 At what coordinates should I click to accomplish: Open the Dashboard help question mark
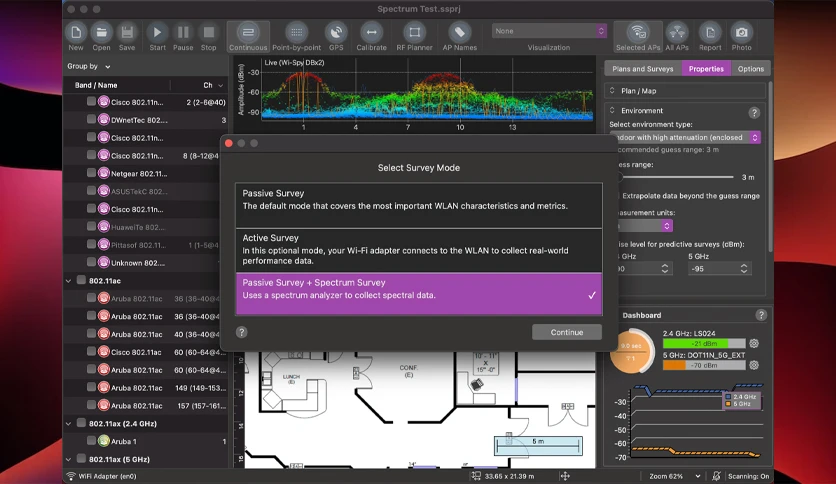point(761,315)
